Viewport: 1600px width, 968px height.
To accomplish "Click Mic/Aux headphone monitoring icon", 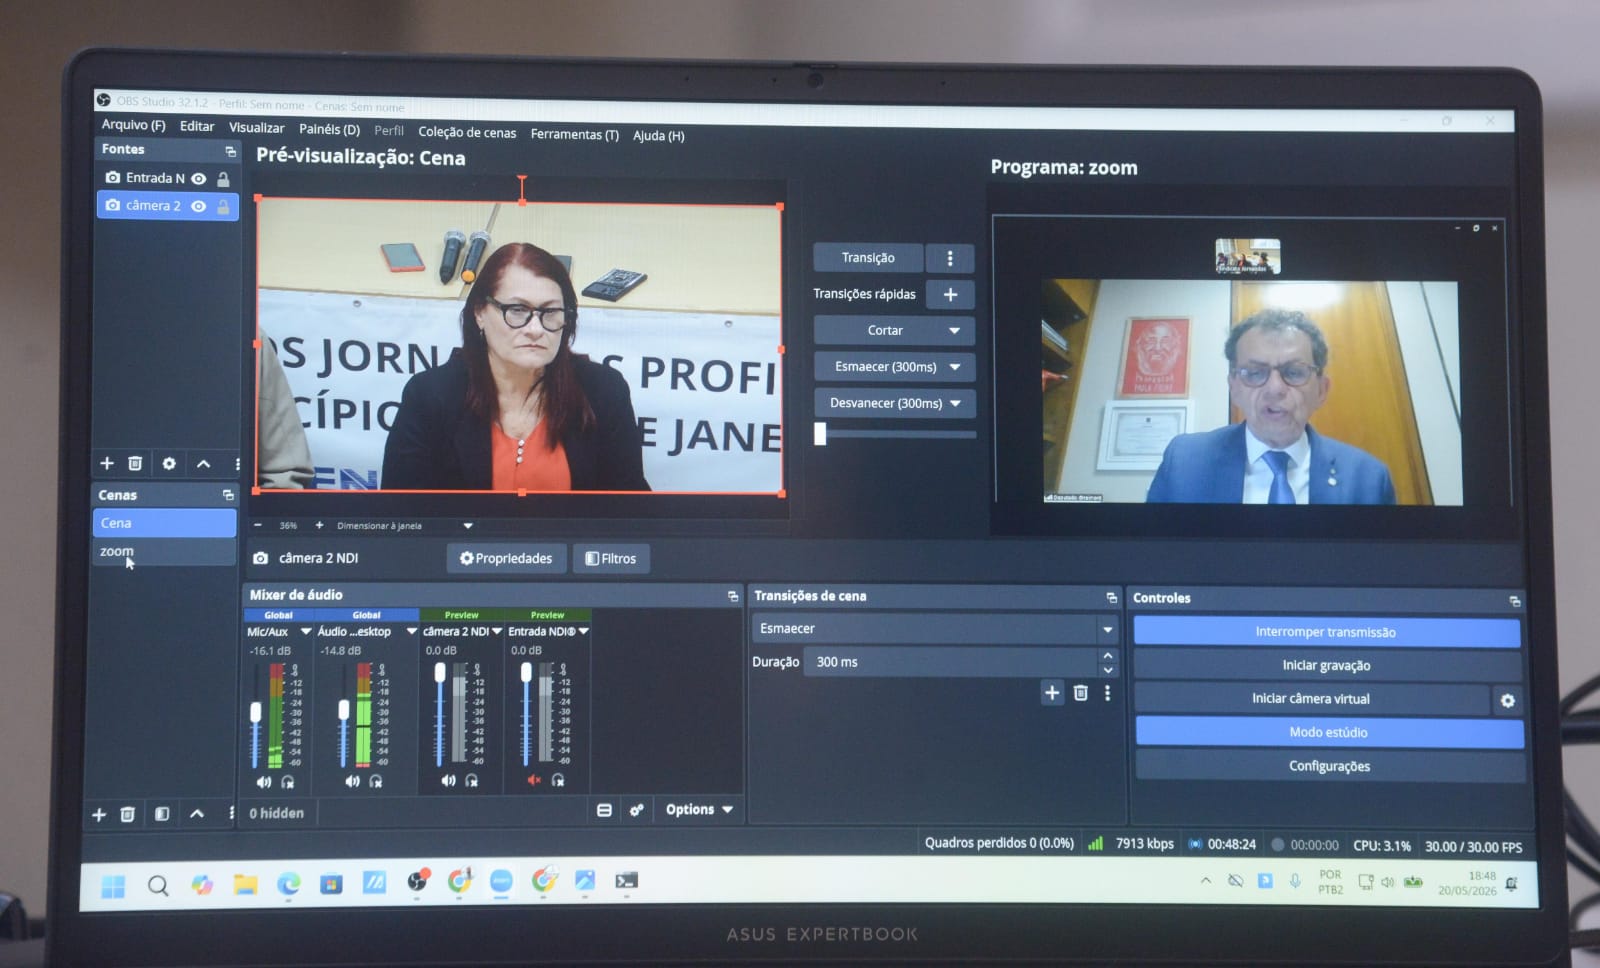I will (288, 782).
